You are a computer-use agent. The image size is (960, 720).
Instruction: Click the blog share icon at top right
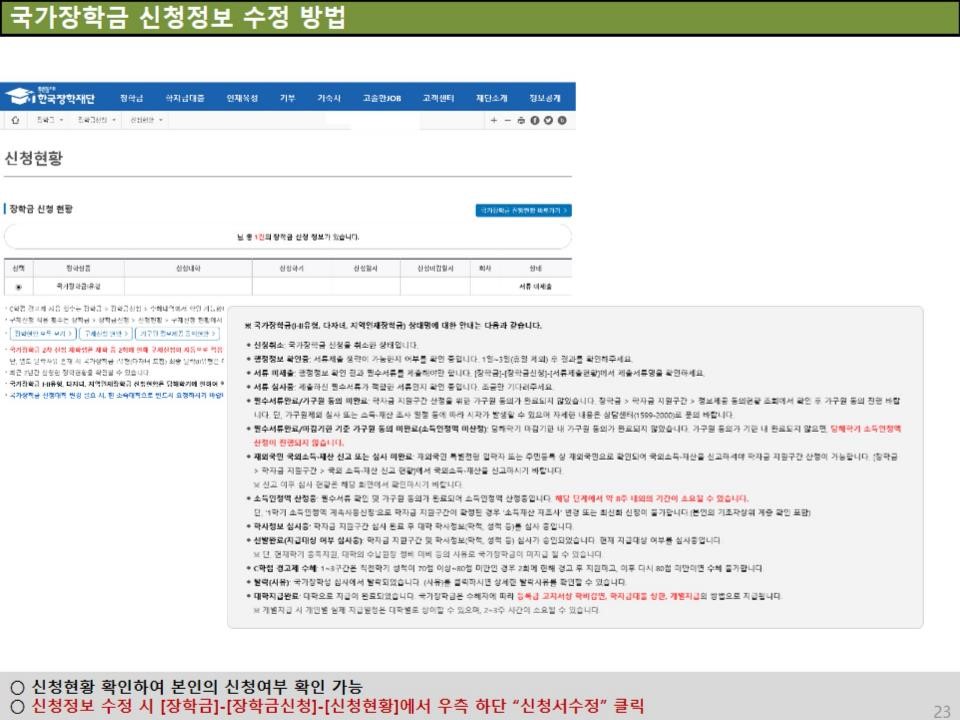pos(562,120)
